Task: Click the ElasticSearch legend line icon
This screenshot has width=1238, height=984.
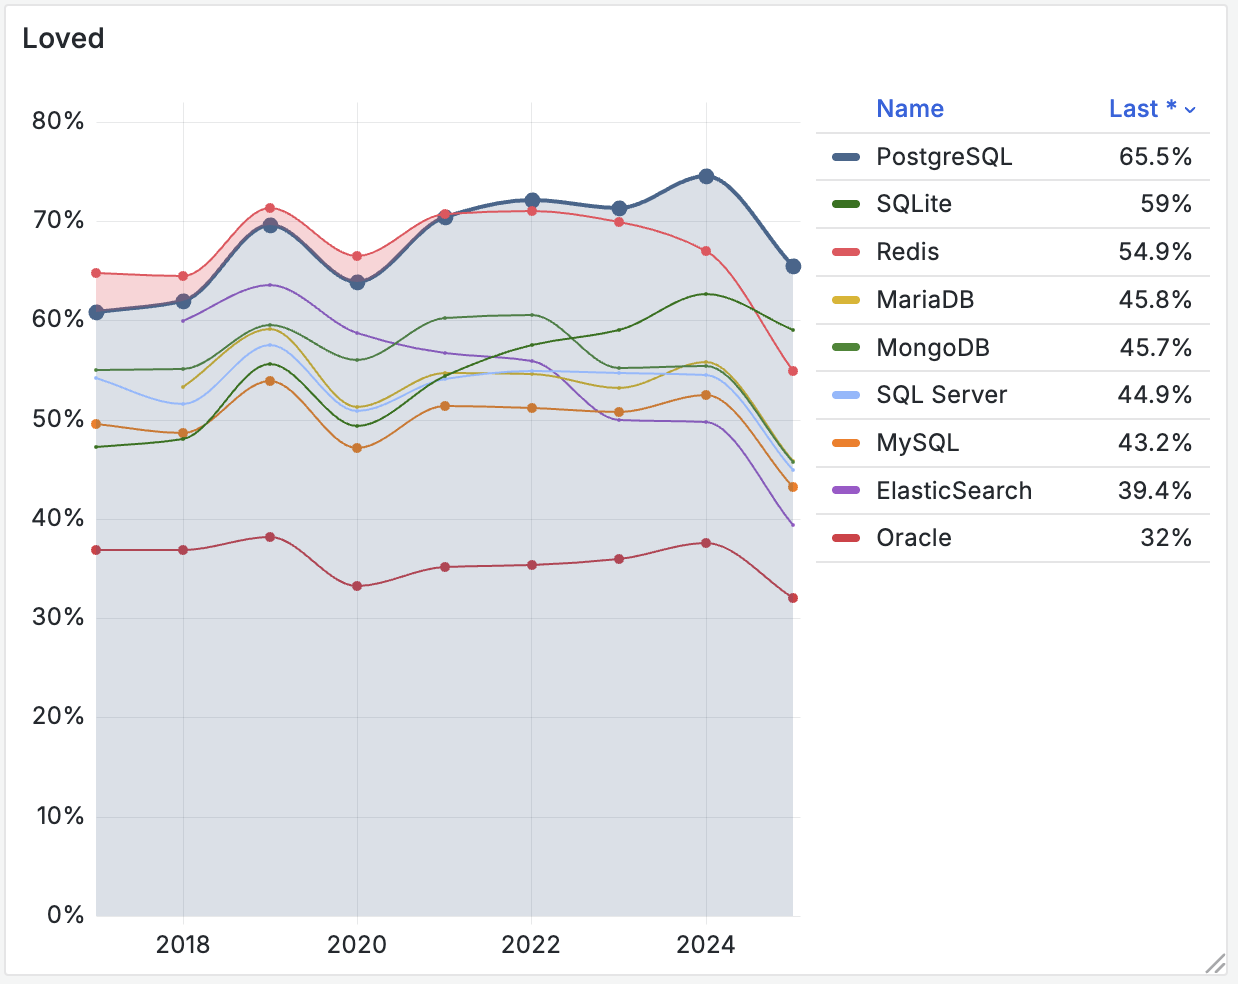Action: click(x=845, y=490)
